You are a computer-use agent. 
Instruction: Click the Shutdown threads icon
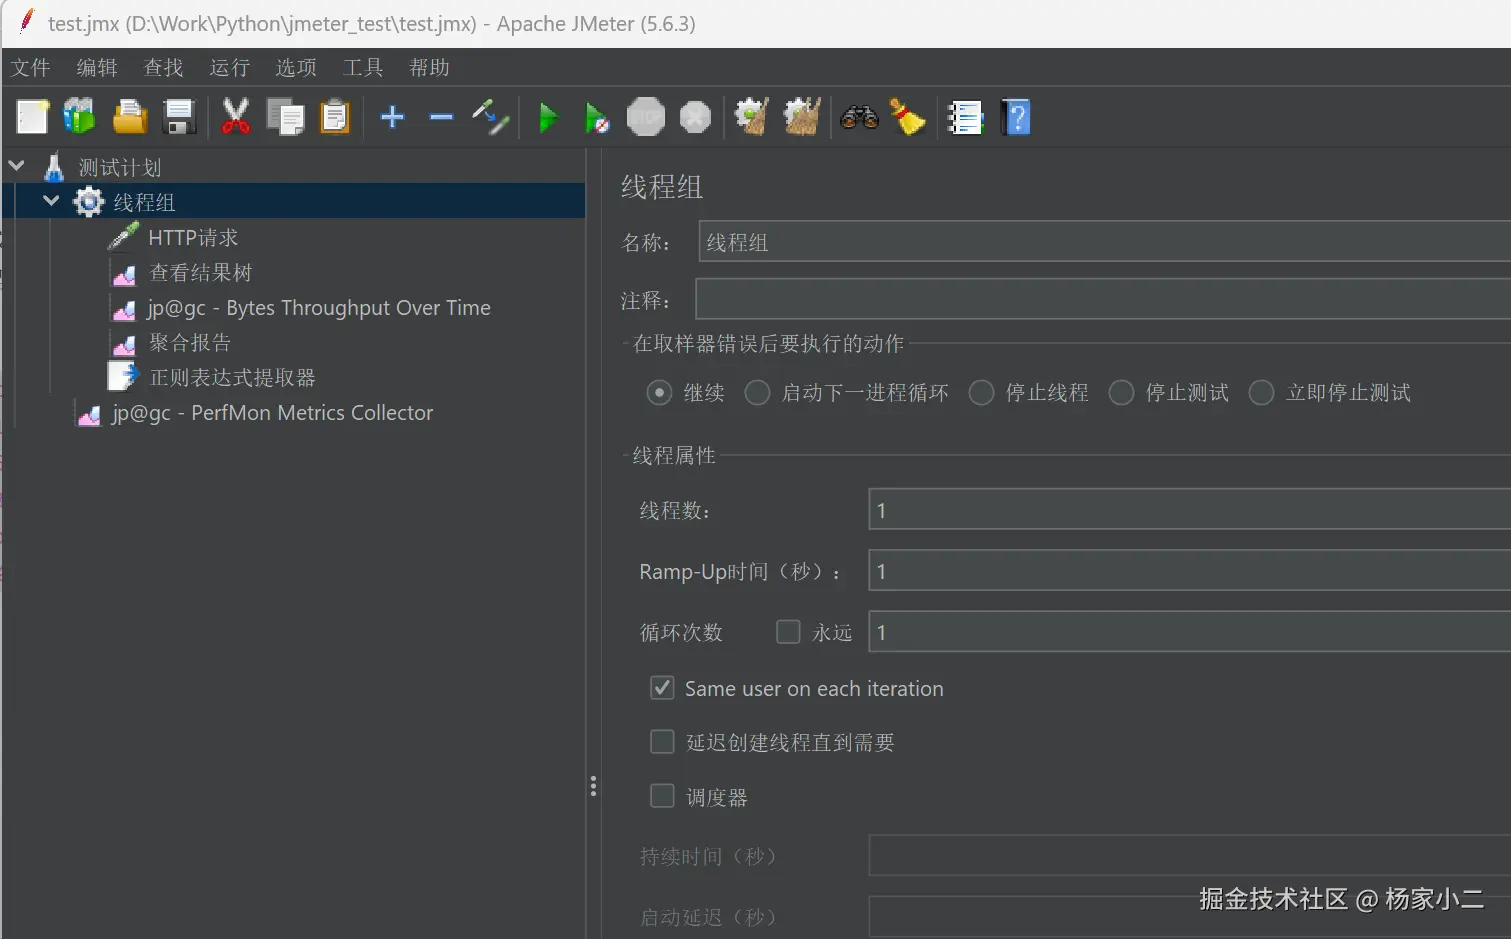click(x=695, y=117)
